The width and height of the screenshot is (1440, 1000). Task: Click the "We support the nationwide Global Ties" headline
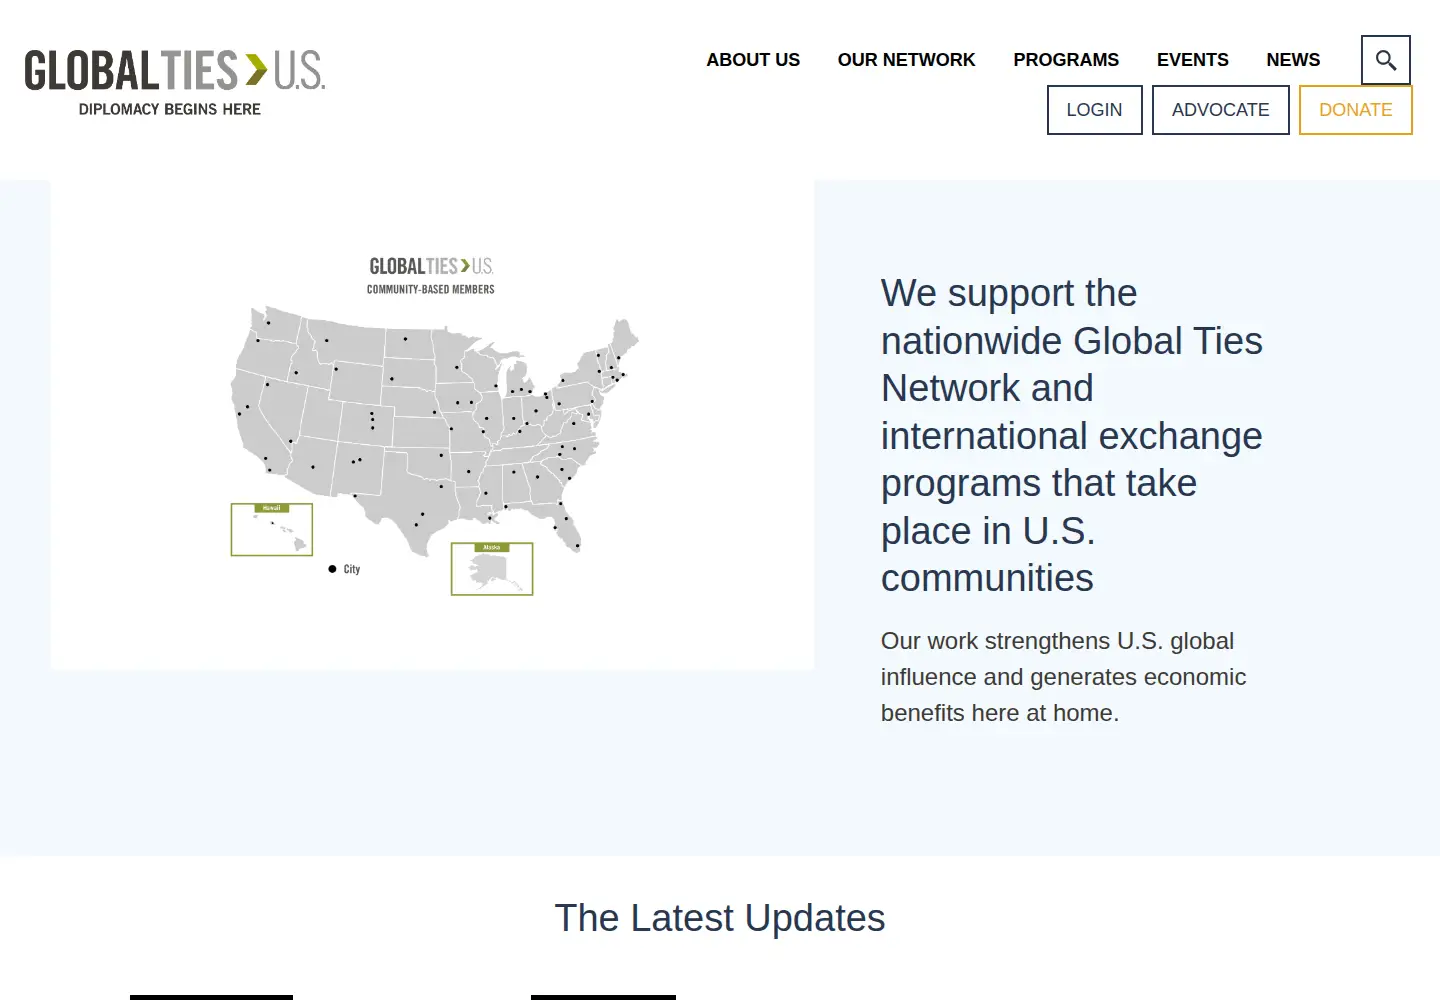1072,436
